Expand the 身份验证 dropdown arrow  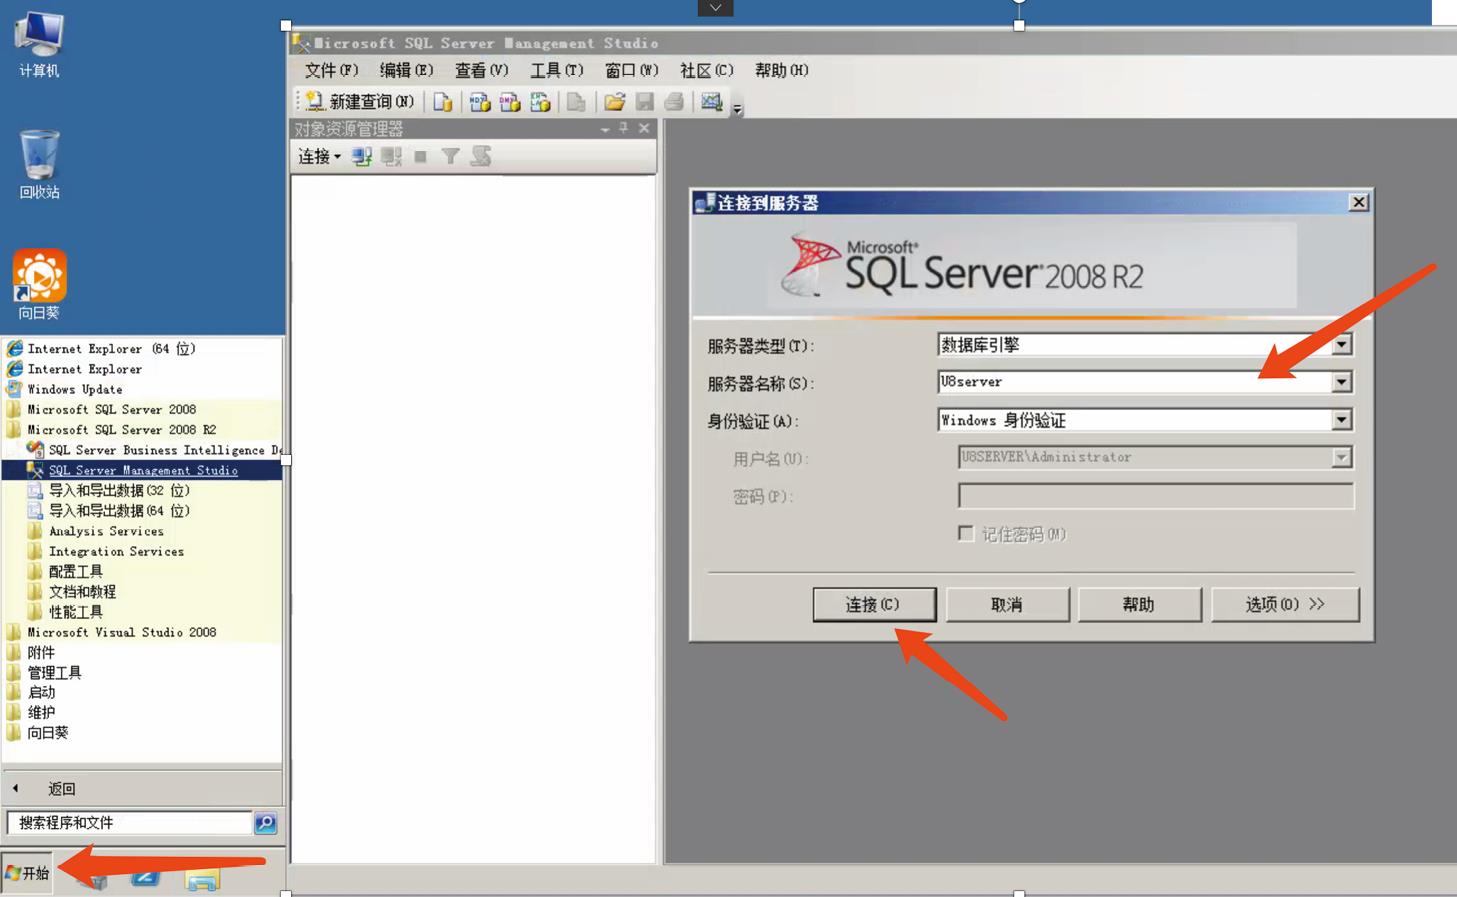(x=1341, y=421)
